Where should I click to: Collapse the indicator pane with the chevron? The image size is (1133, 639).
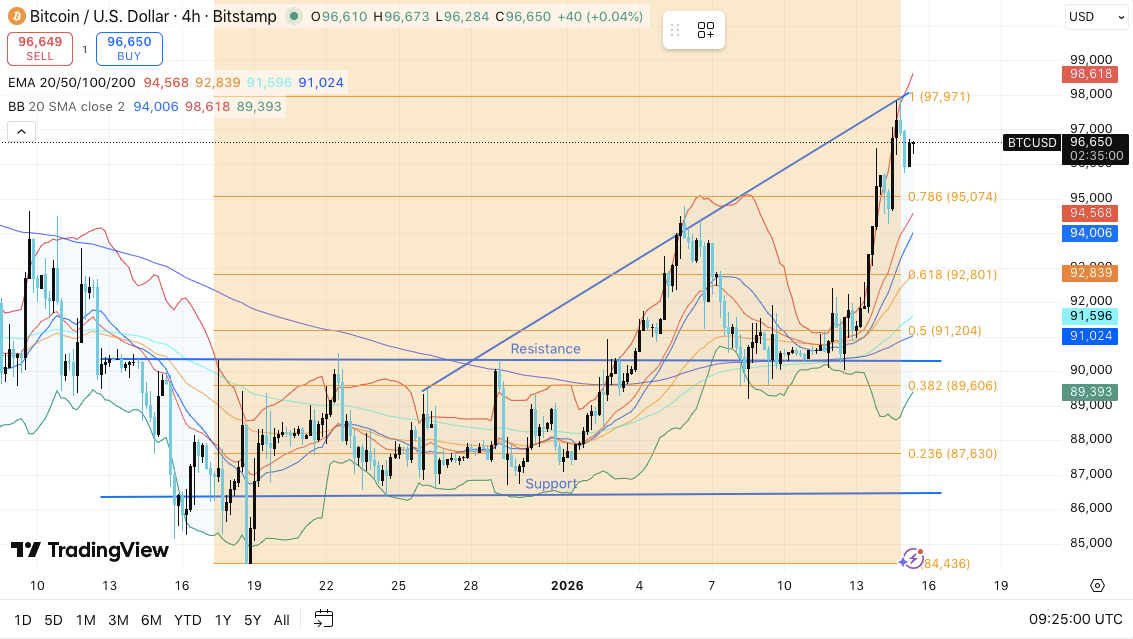[21, 131]
